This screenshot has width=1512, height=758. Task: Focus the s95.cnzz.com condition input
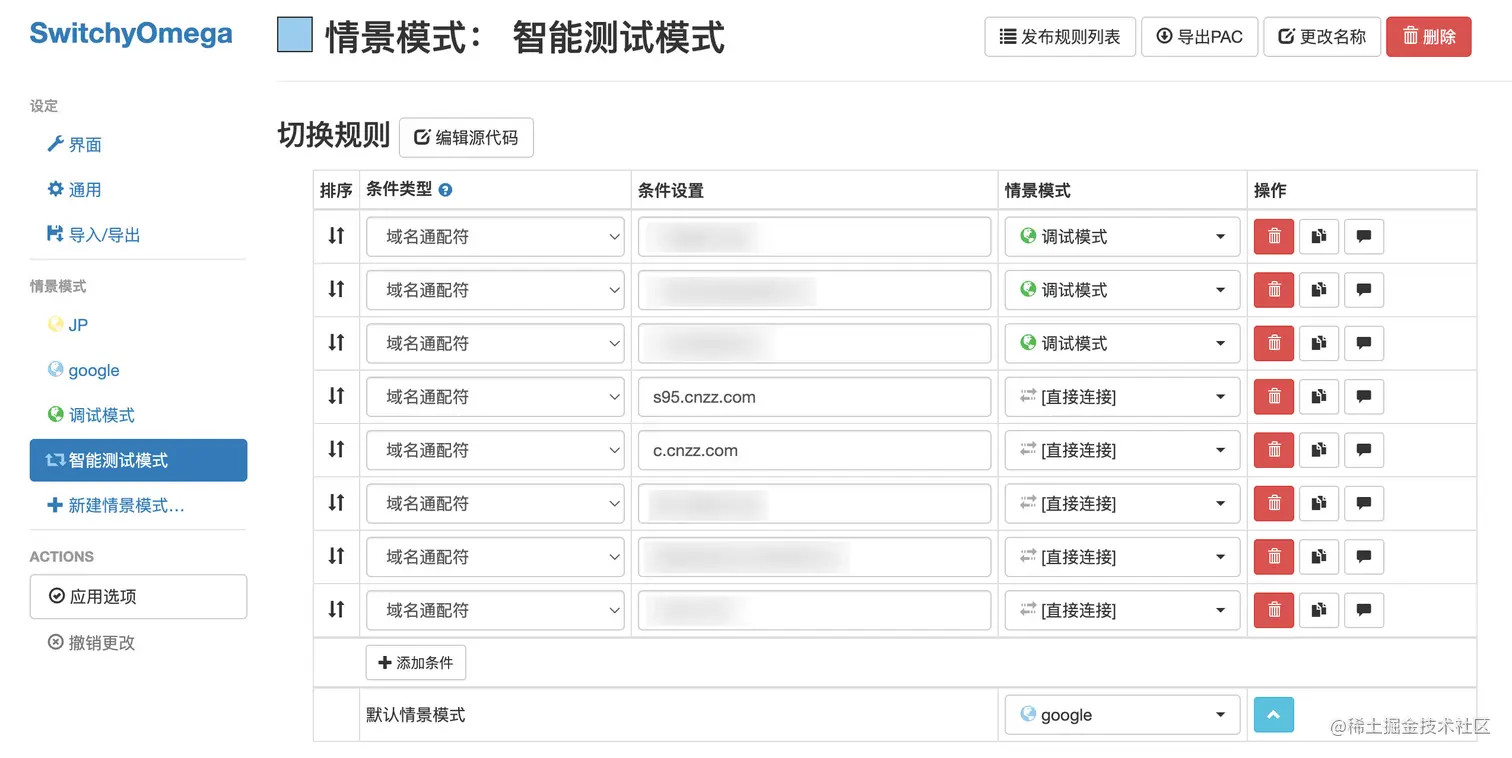pos(815,397)
